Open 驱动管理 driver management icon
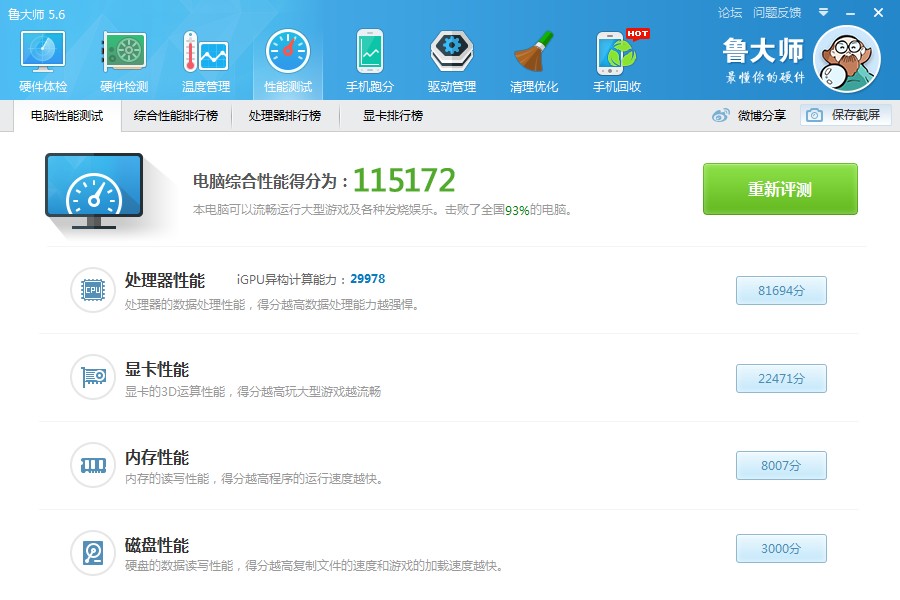 tap(452, 52)
